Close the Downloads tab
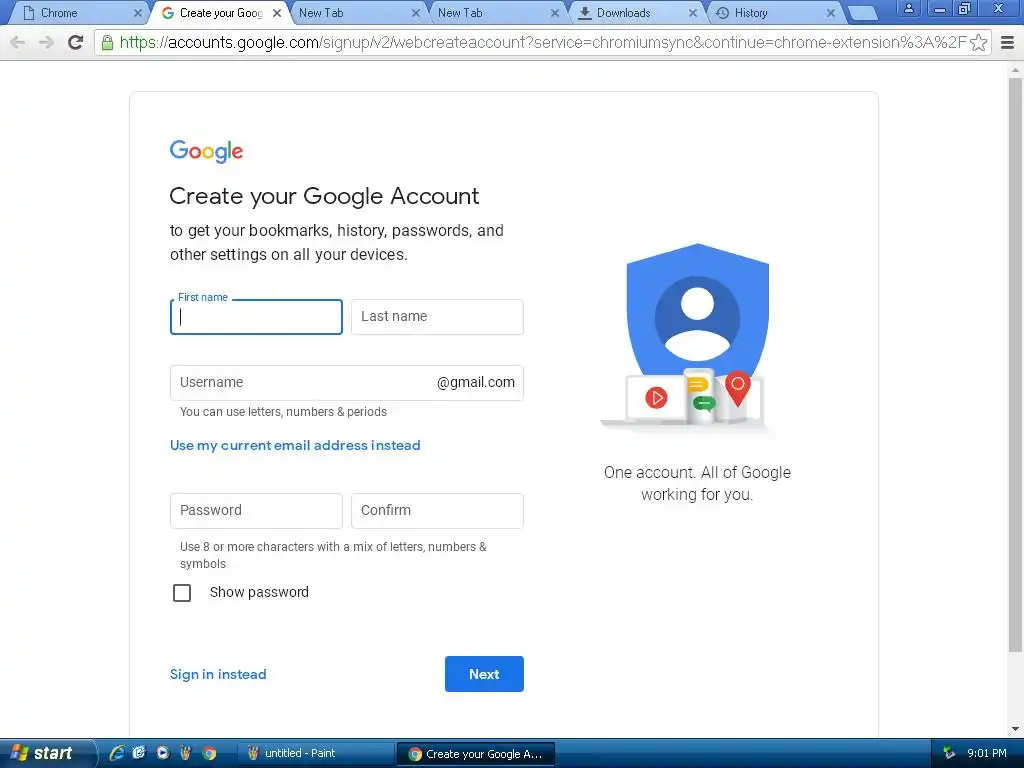 (693, 13)
